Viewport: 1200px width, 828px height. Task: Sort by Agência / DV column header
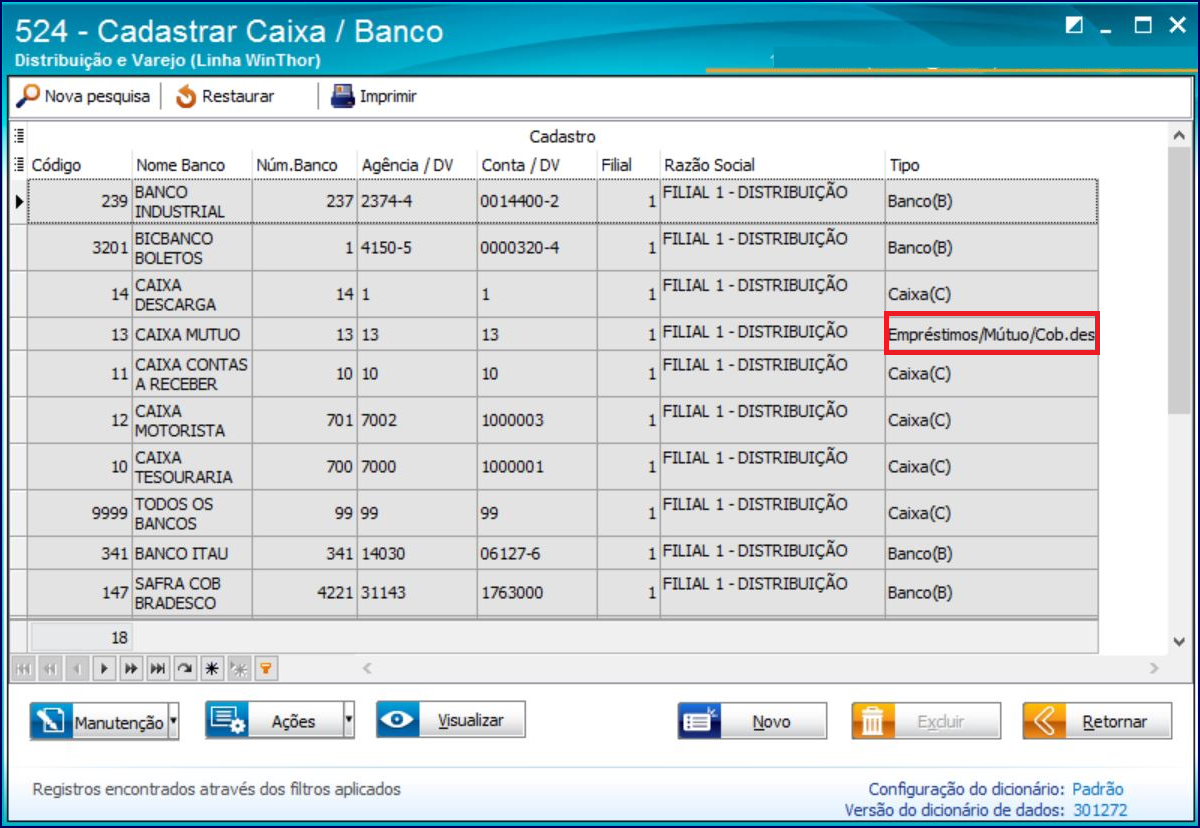tap(417, 165)
